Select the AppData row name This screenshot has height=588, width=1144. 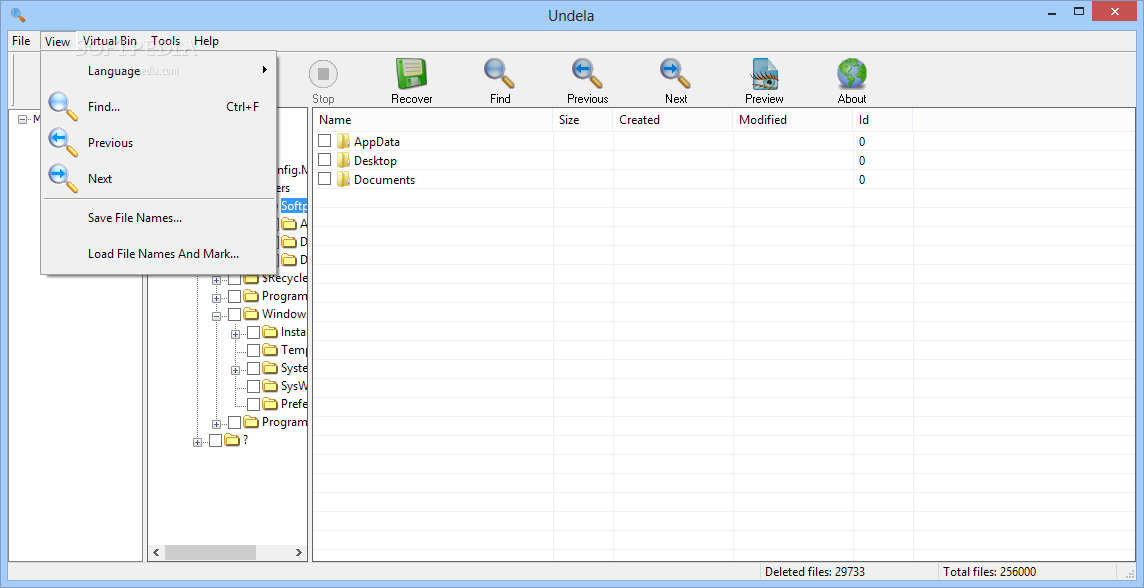[x=376, y=142]
